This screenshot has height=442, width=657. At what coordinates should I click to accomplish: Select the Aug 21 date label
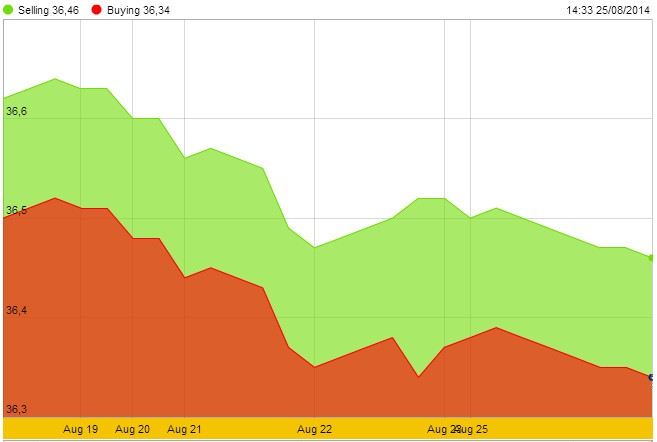click(x=184, y=429)
